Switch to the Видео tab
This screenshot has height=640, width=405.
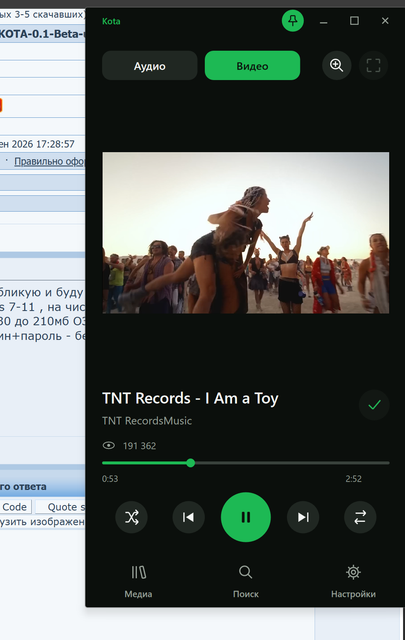[252, 66]
